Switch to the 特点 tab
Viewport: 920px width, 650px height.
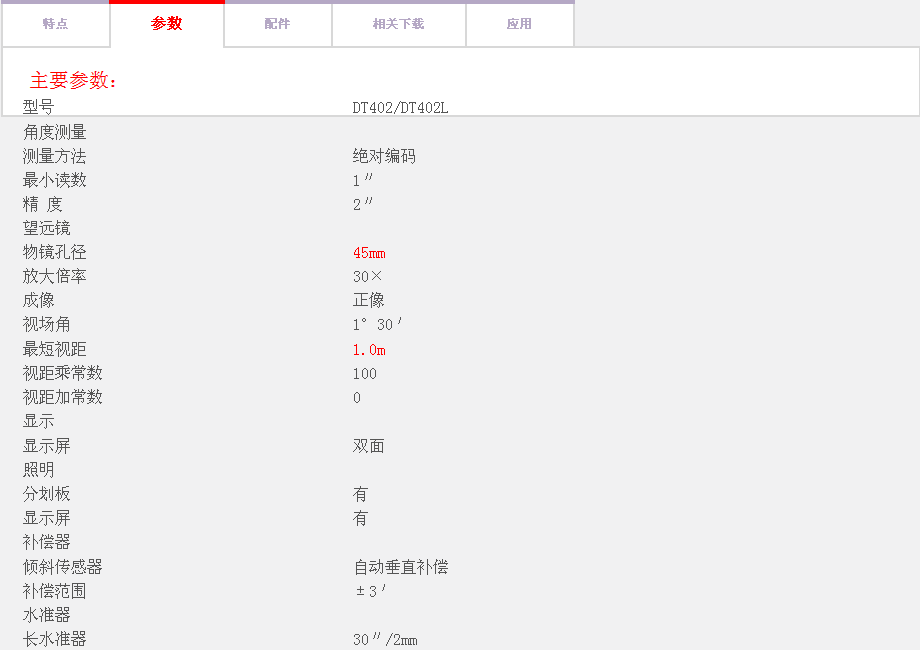pyautogui.click(x=56, y=24)
